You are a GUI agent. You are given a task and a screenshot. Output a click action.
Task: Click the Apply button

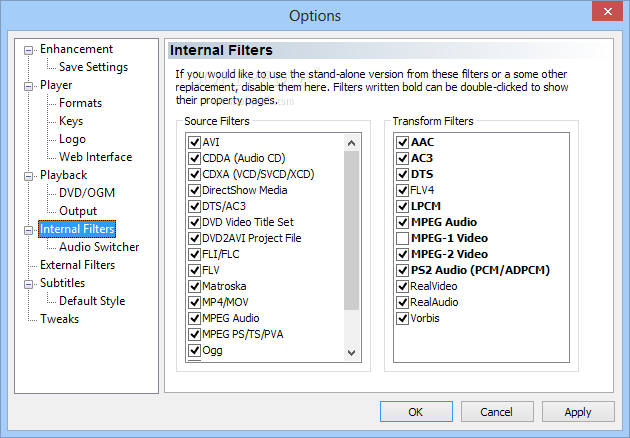point(578,411)
